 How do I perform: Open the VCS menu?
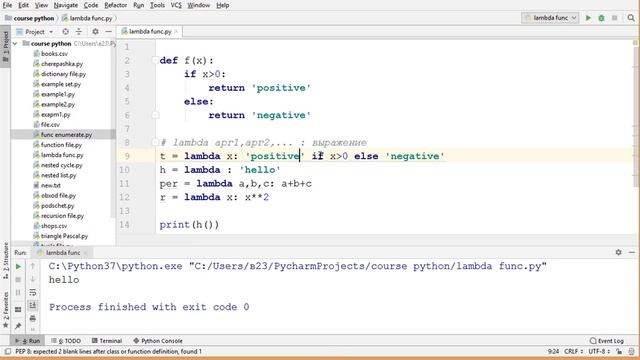pyautogui.click(x=176, y=5)
